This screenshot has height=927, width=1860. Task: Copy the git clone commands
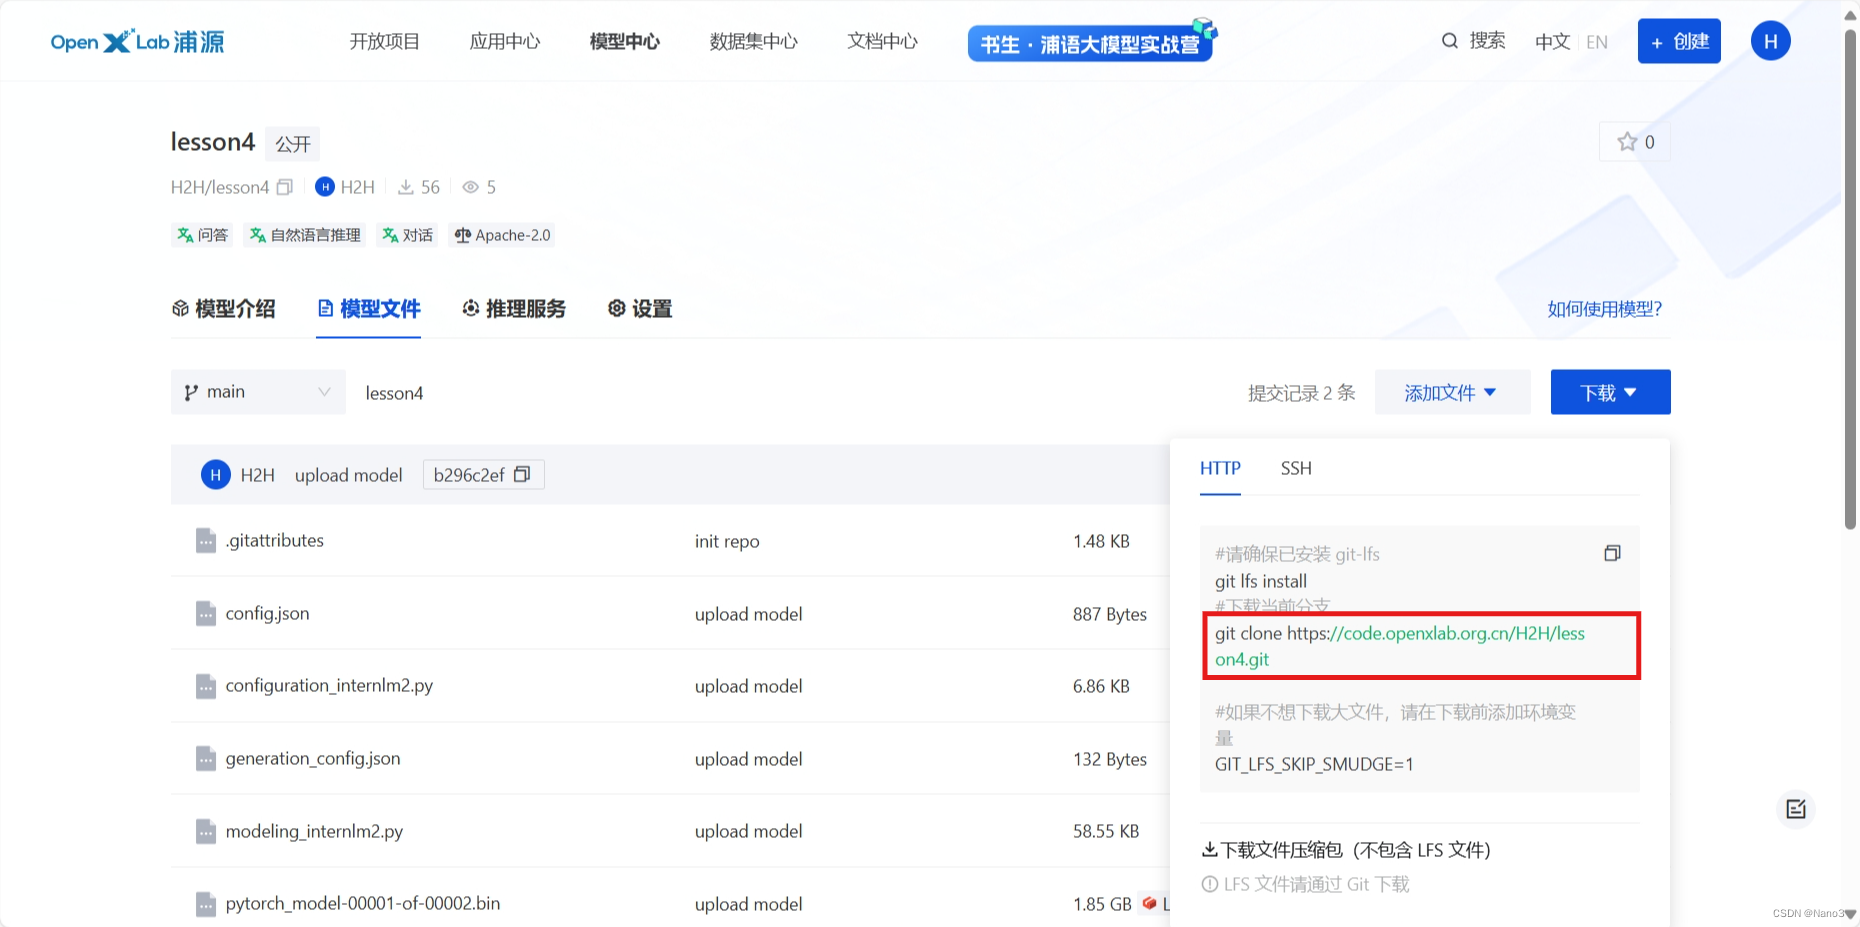tap(1612, 553)
